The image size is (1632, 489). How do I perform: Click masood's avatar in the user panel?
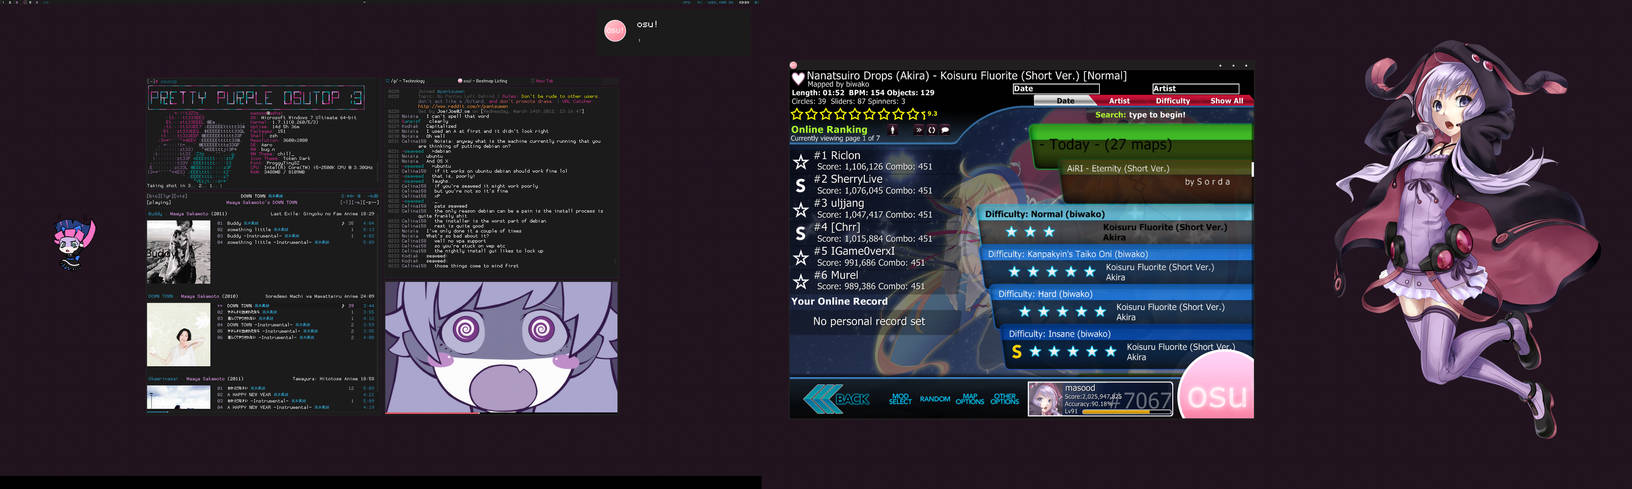(x=1045, y=399)
